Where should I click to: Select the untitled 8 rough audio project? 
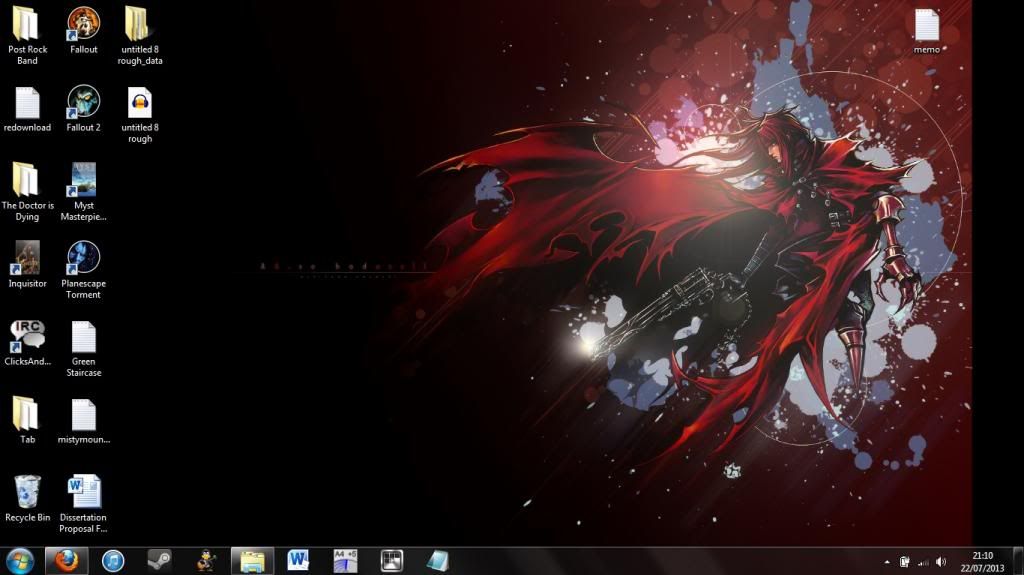(140, 114)
